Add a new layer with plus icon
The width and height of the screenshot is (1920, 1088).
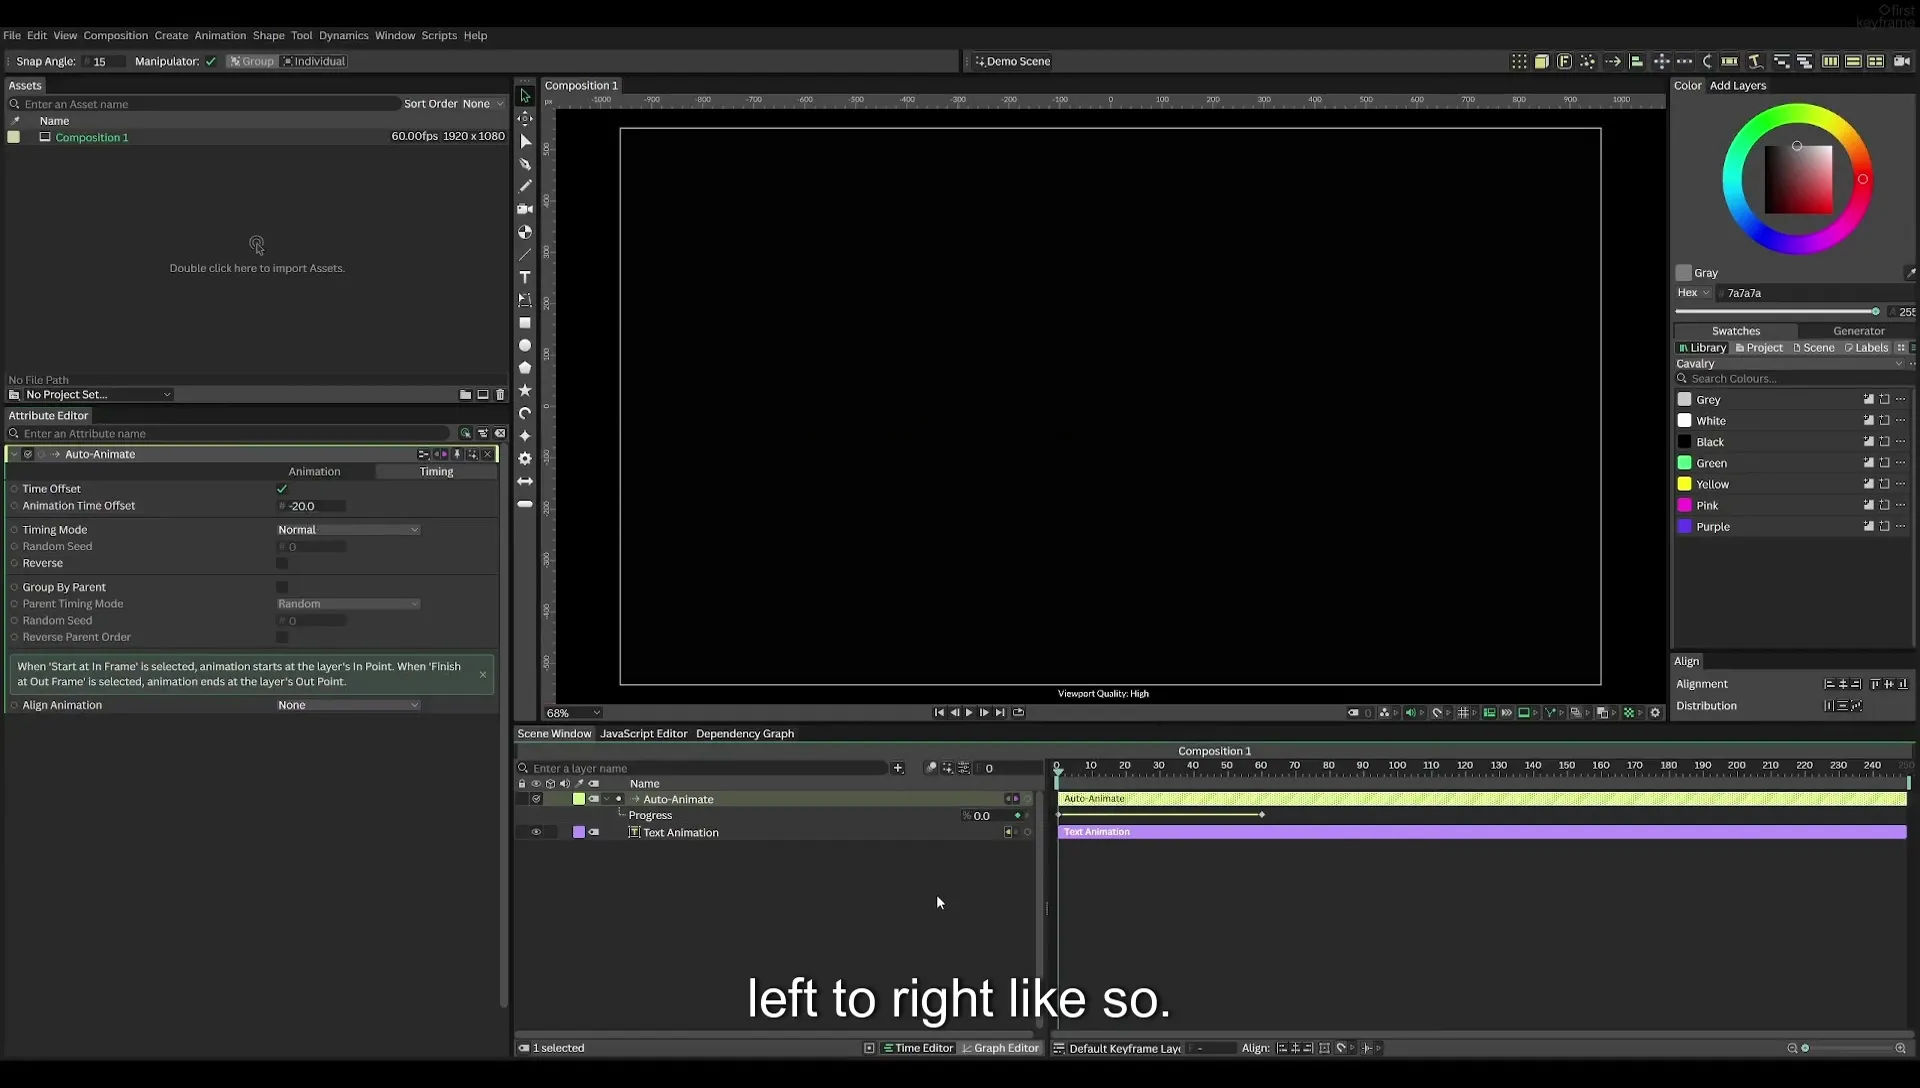click(x=898, y=768)
